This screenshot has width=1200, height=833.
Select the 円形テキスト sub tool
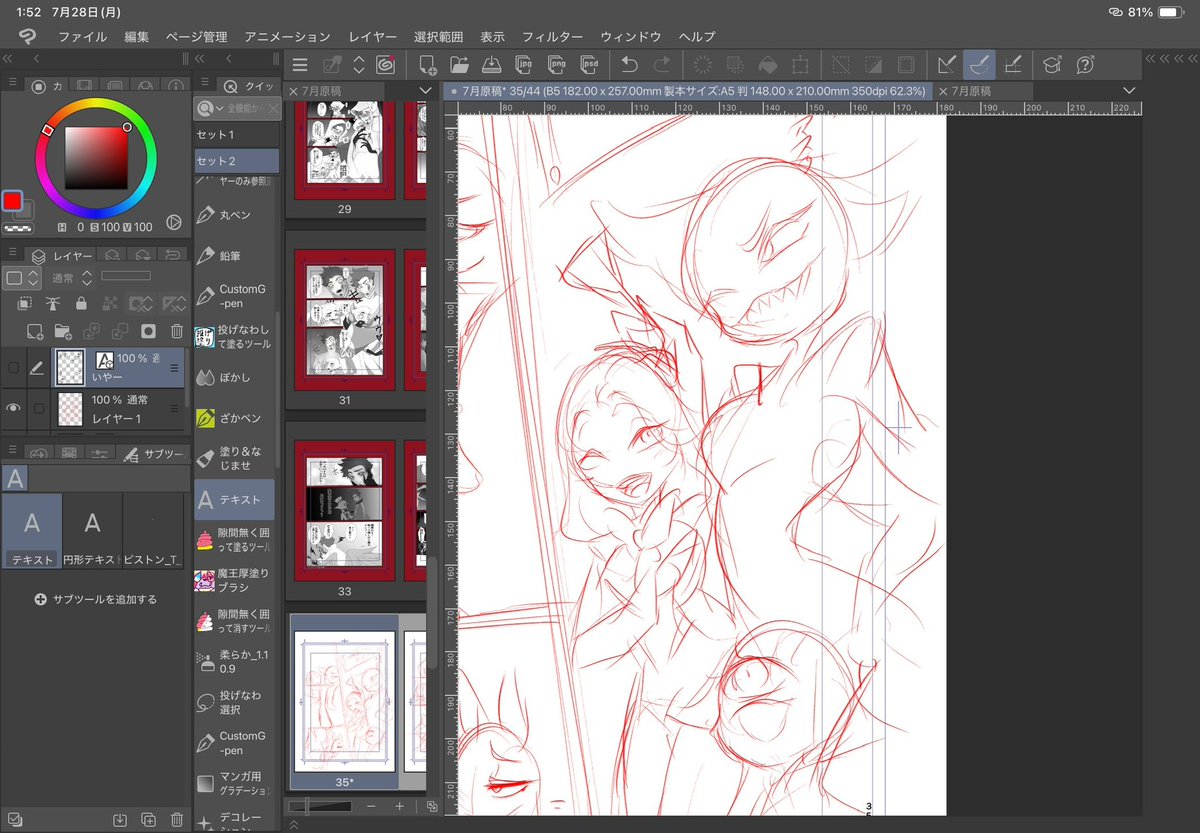92,531
